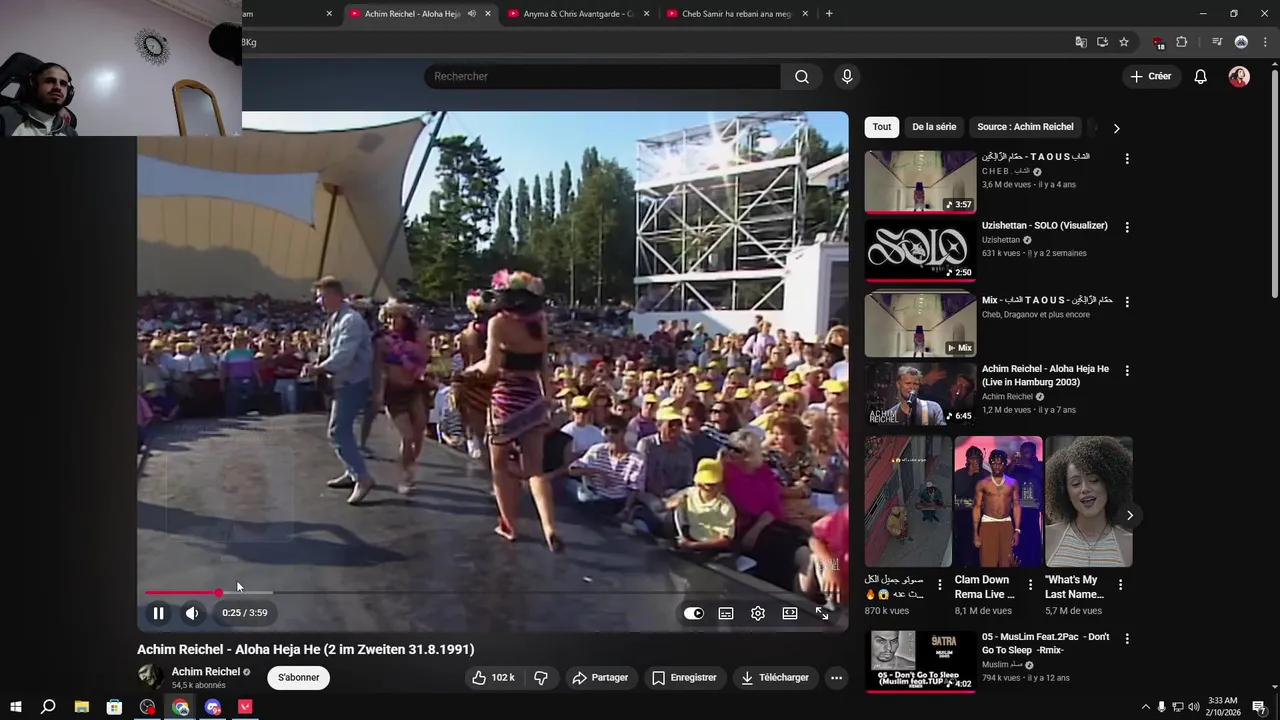Image resolution: width=1280 pixels, height=720 pixels.
Task: Switch to Anyma & Chris Avantgarde tab
Action: point(579,14)
